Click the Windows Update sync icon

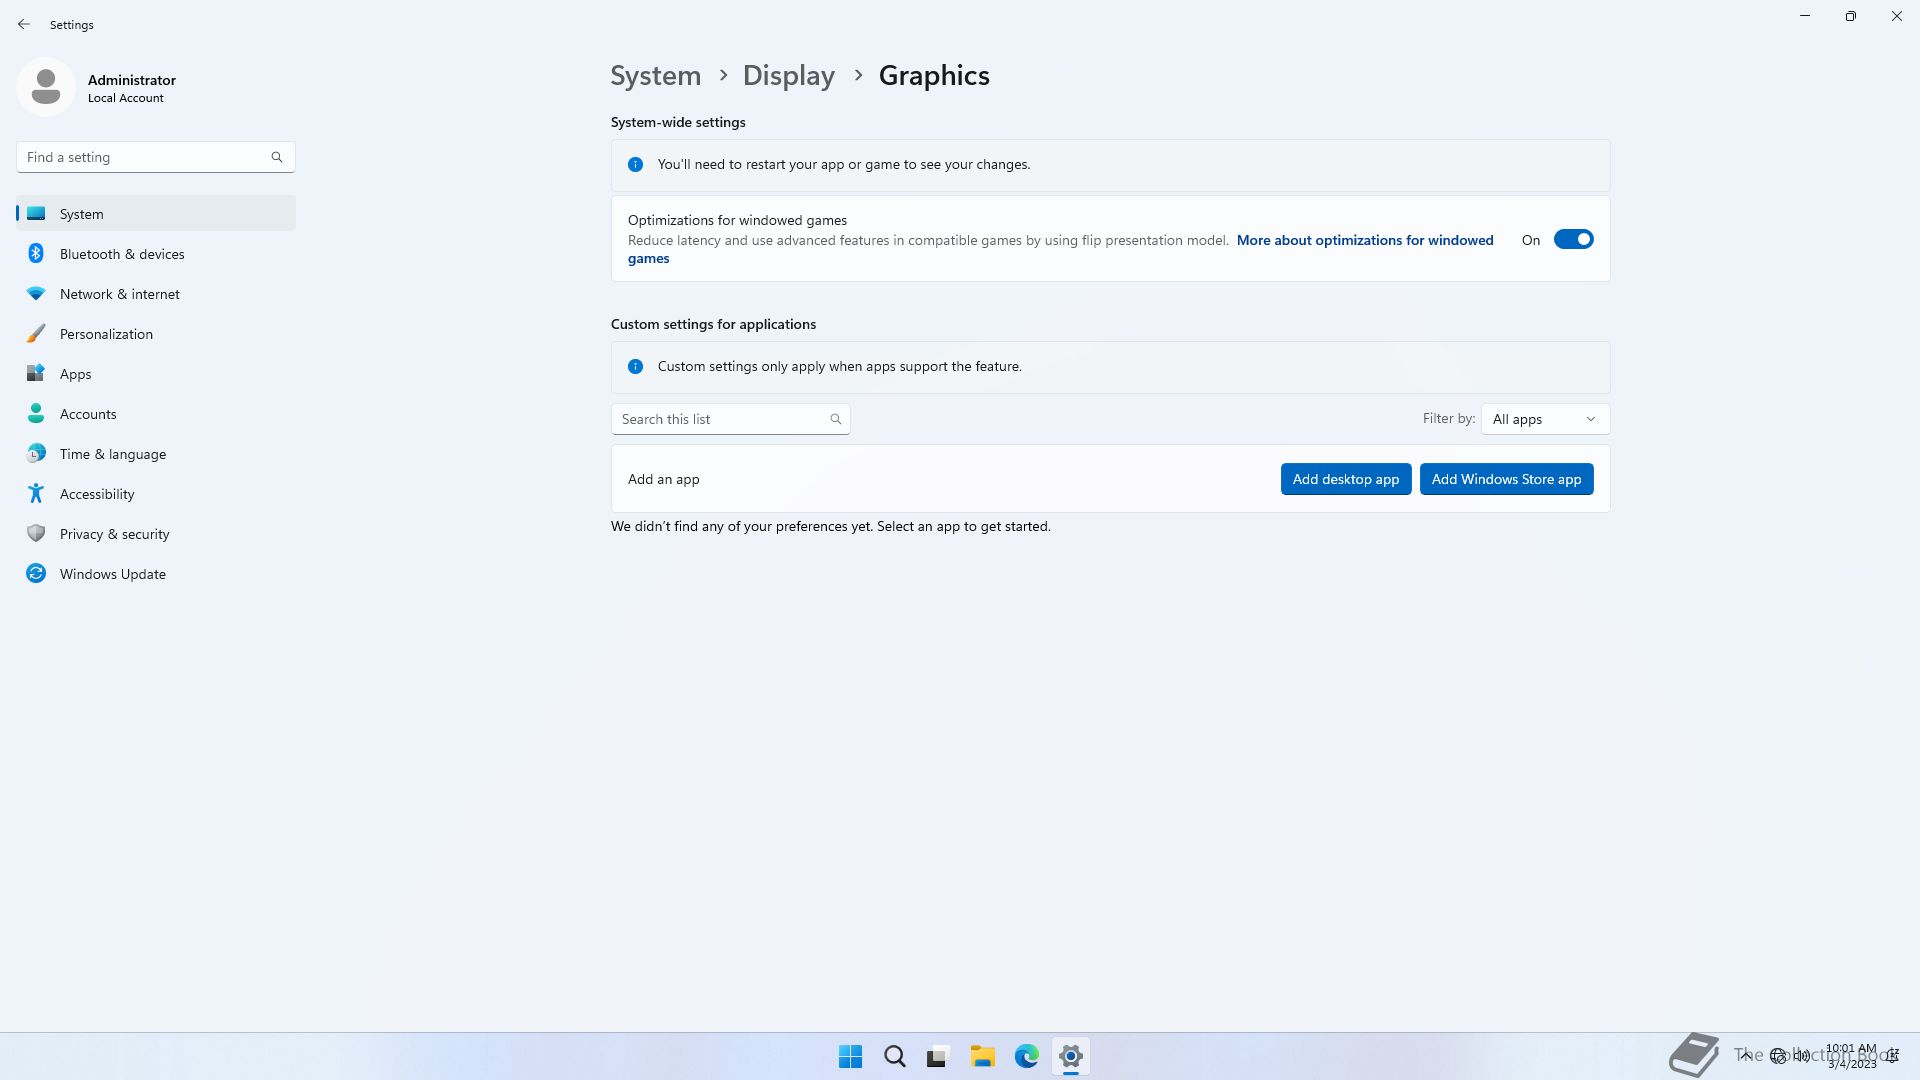[x=36, y=574]
